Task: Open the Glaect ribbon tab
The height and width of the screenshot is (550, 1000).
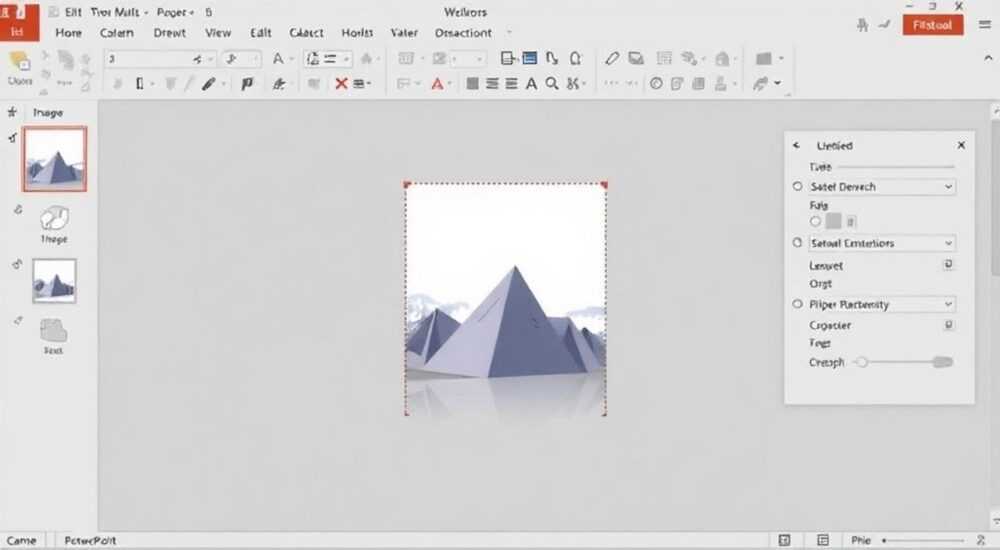Action: click(x=307, y=33)
